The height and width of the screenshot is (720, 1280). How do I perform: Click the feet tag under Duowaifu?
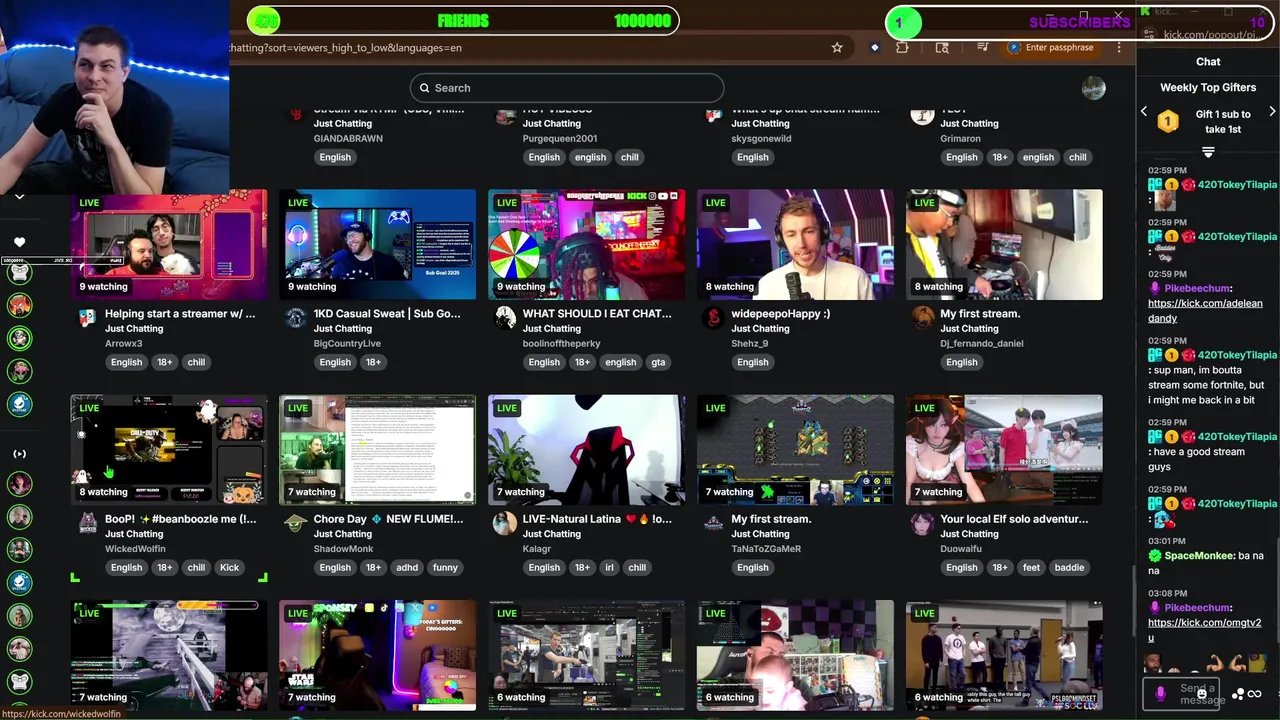point(1031,567)
